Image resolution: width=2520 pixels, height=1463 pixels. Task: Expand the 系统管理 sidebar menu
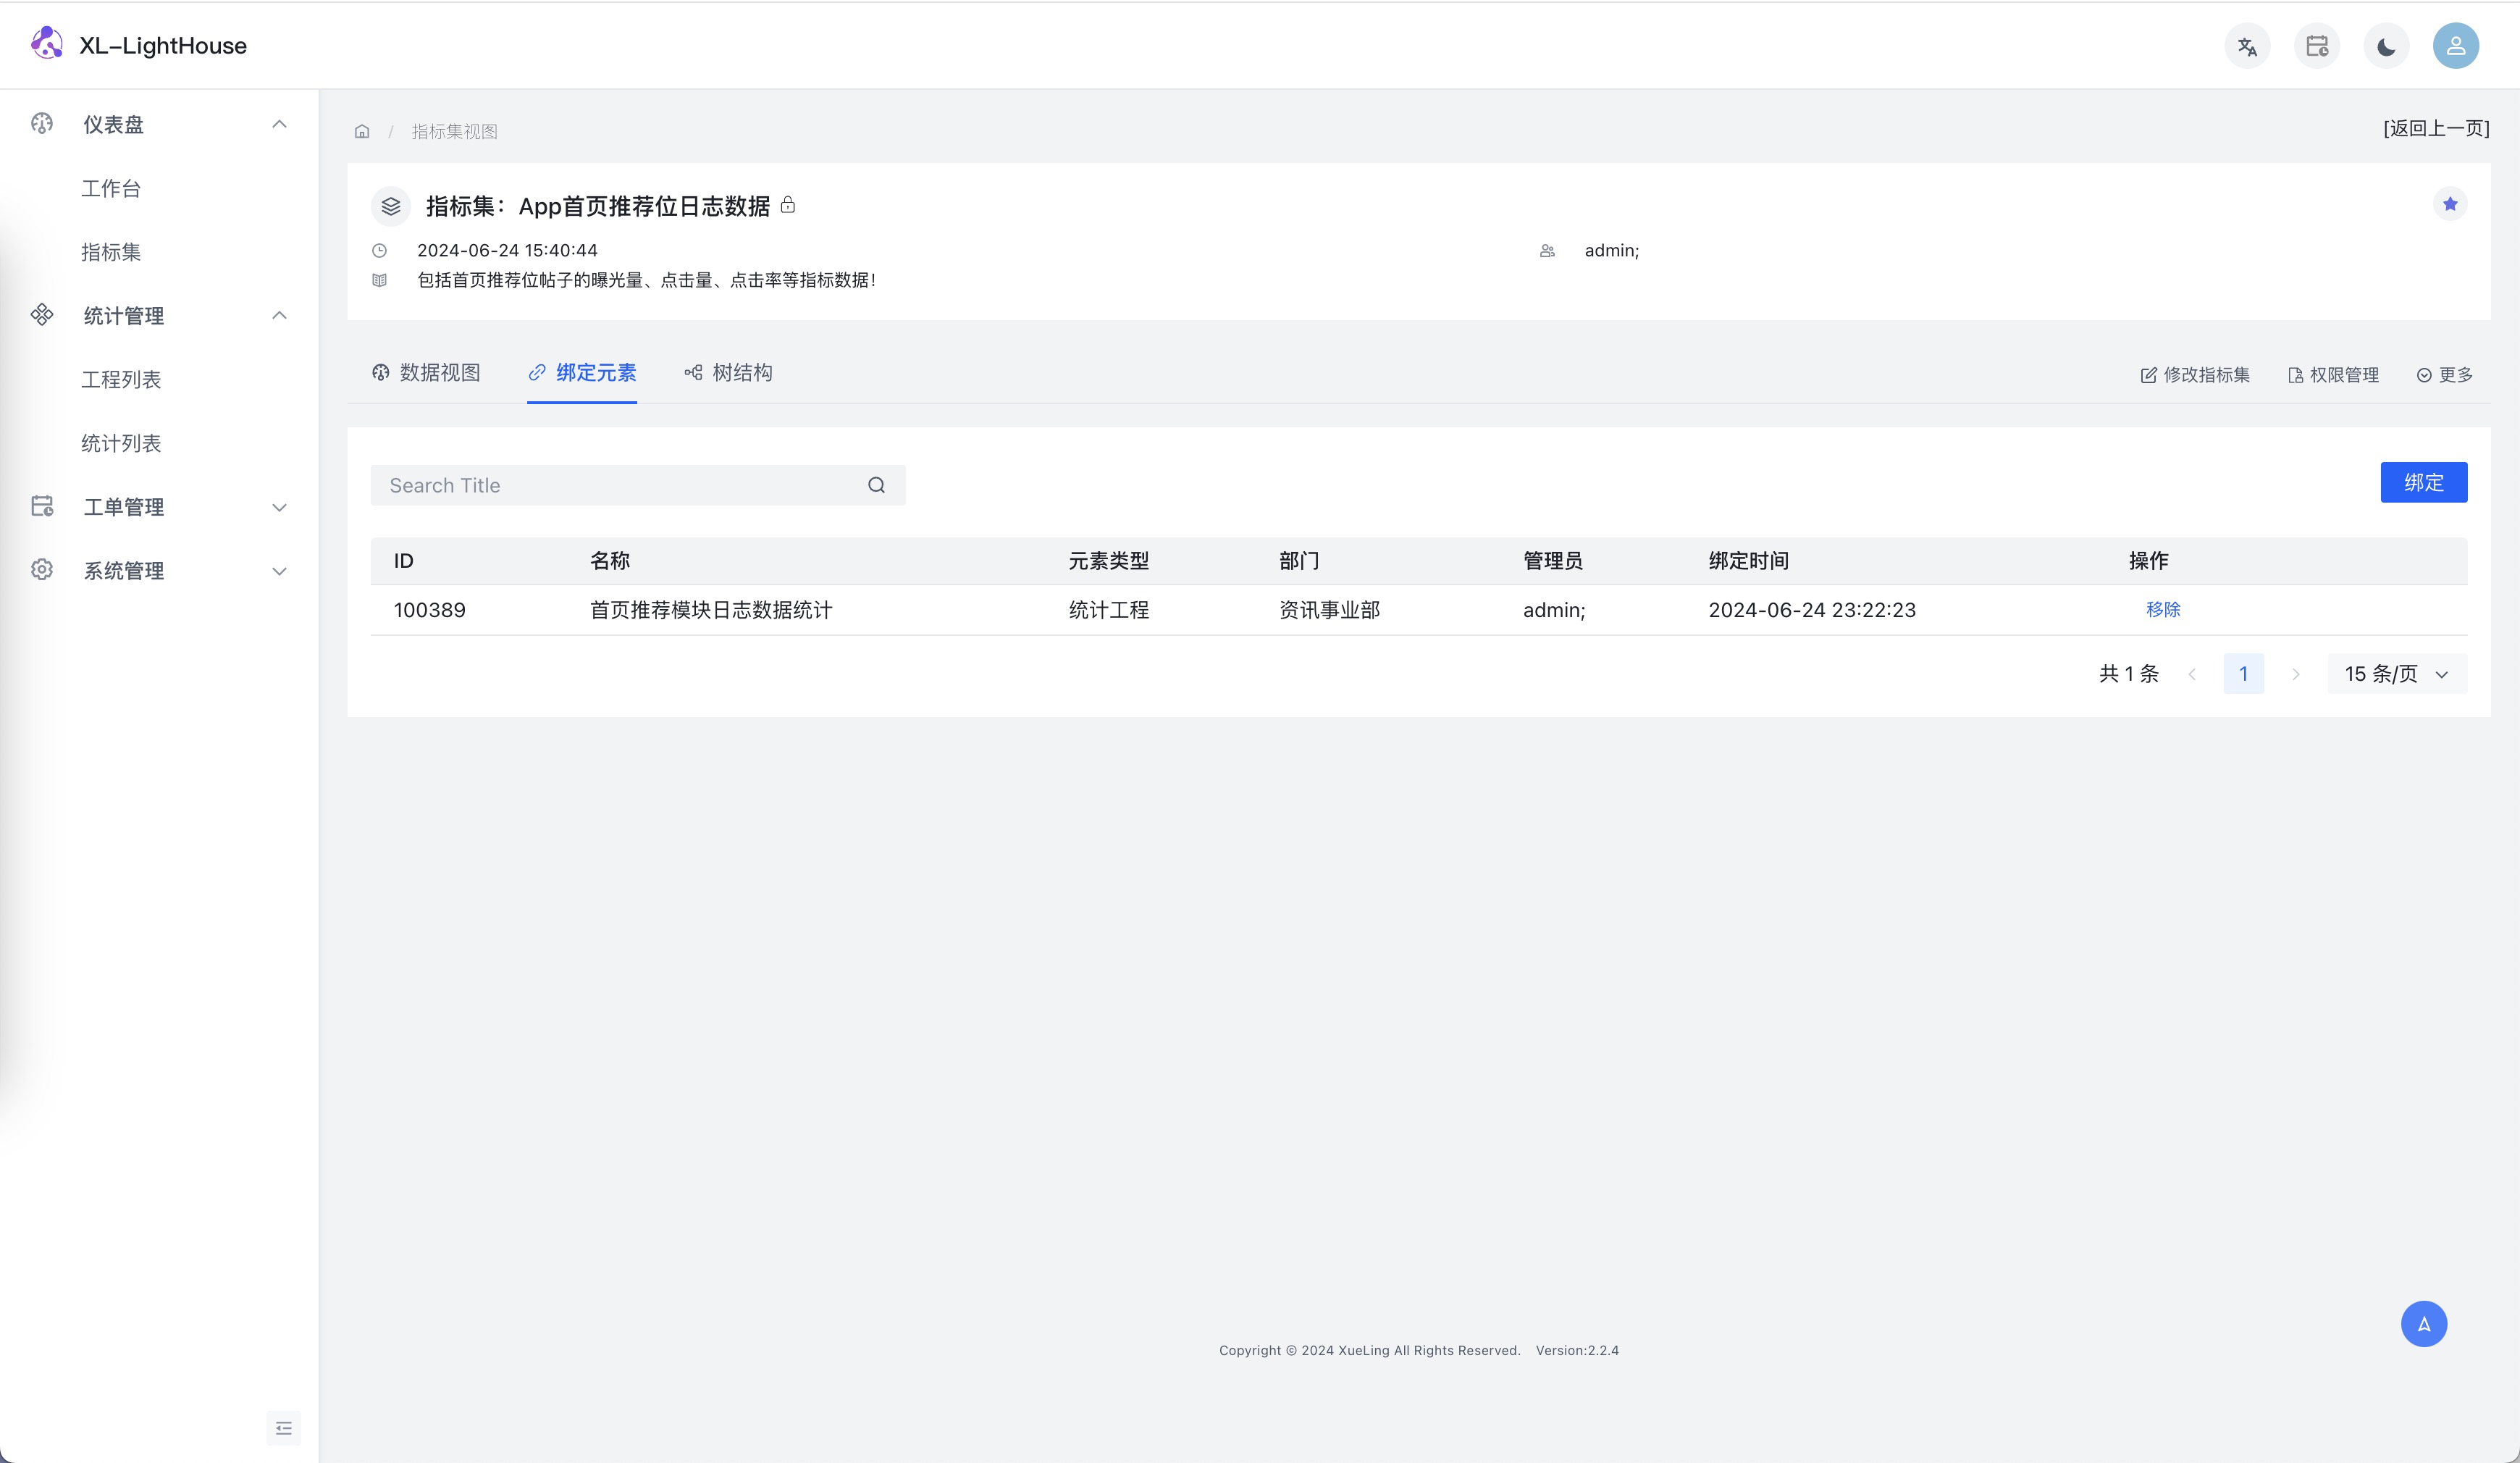[279, 571]
